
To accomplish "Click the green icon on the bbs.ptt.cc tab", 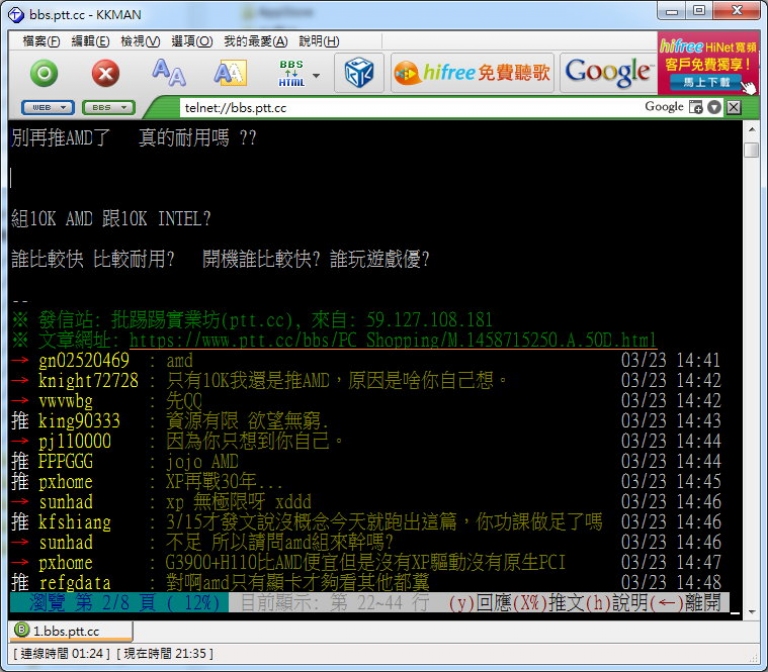I will (x=21, y=629).
